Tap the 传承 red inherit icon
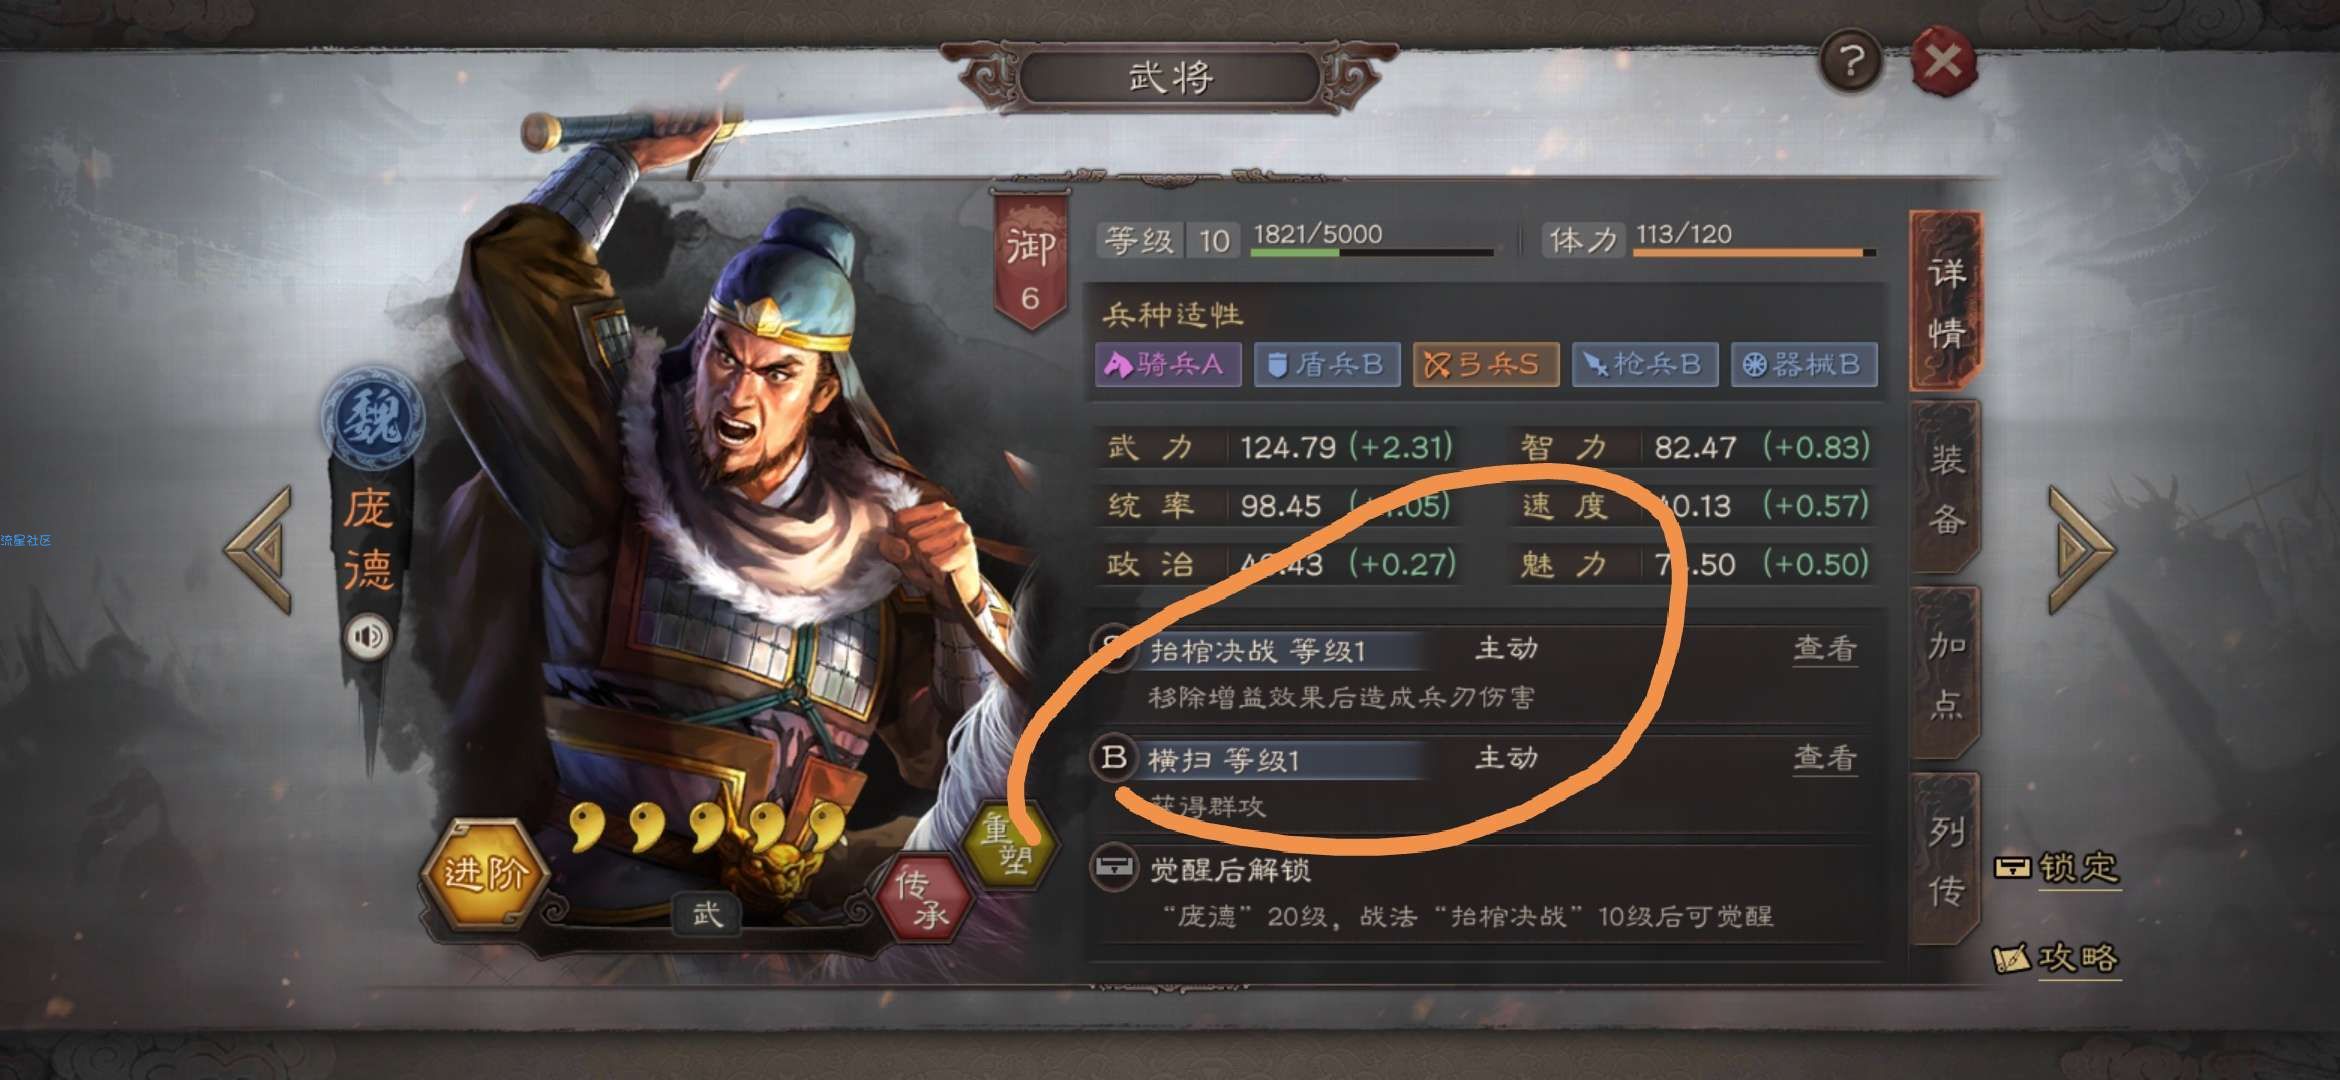The height and width of the screenshot is (1080, 2340). [922, 898]
